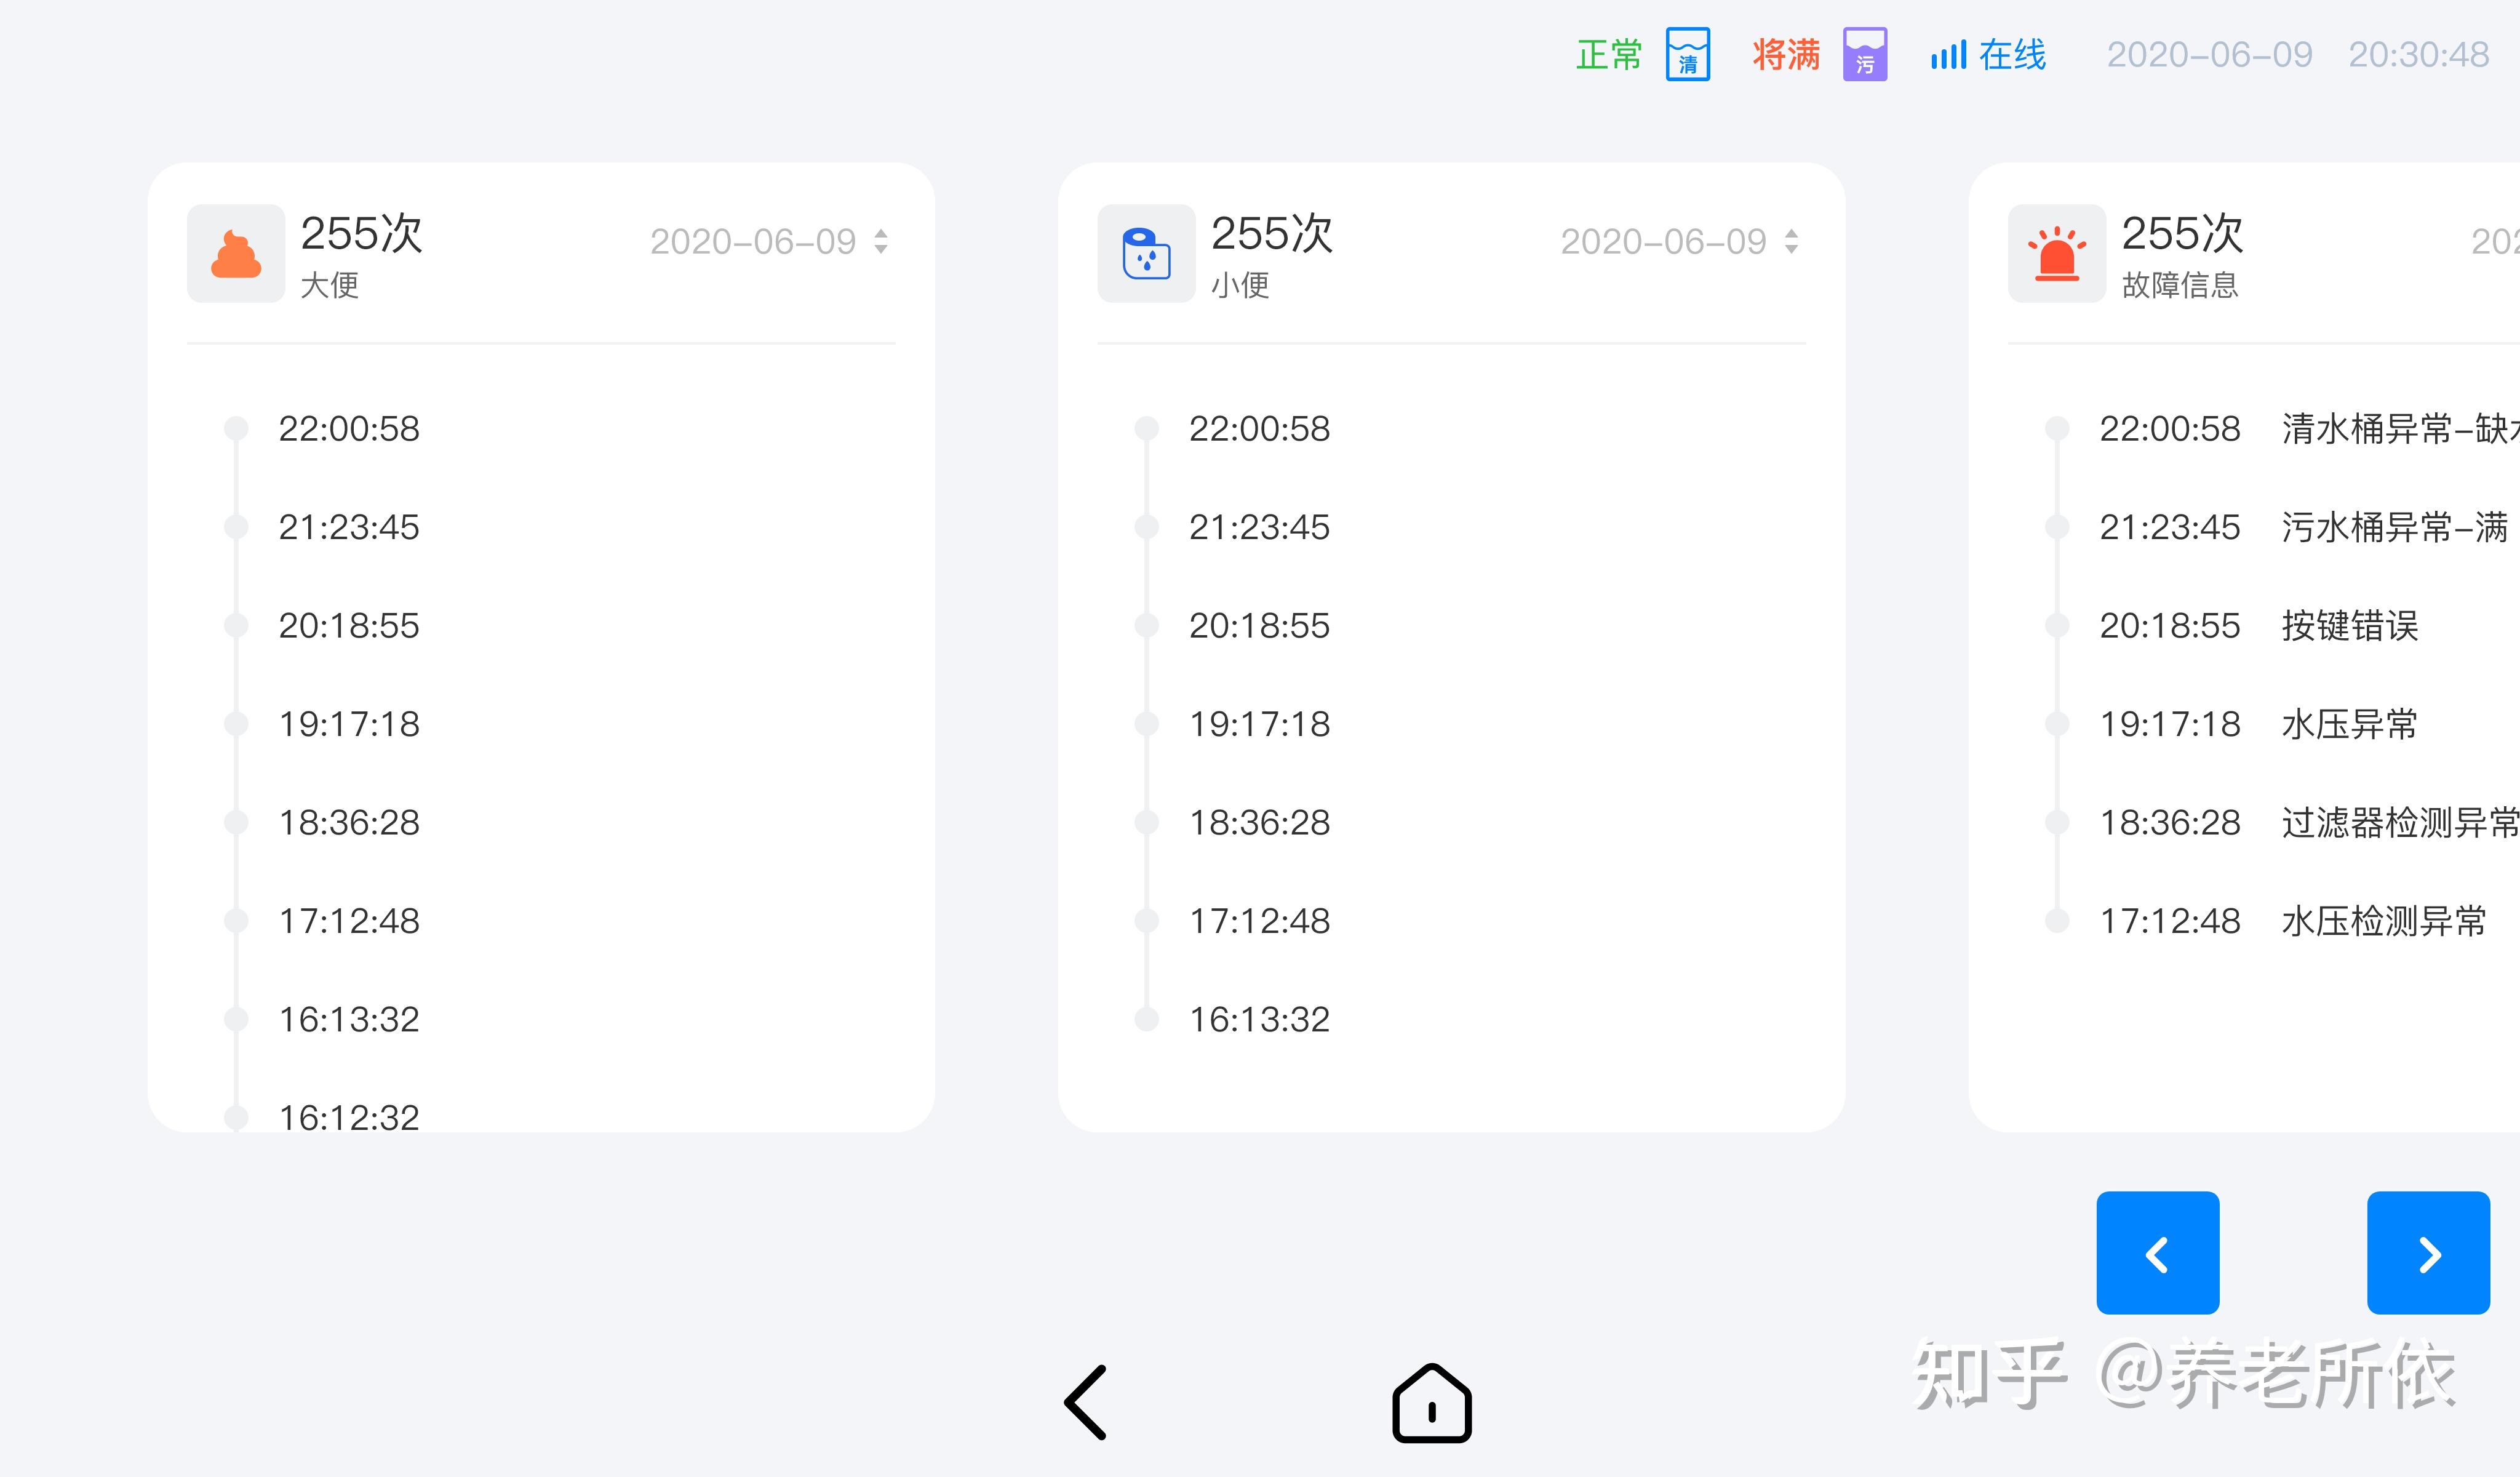Open the 水压检测异常 fault entry
This screenshot has width=2520, height=1477.
pyautogui.click(x=2383, y=921)
